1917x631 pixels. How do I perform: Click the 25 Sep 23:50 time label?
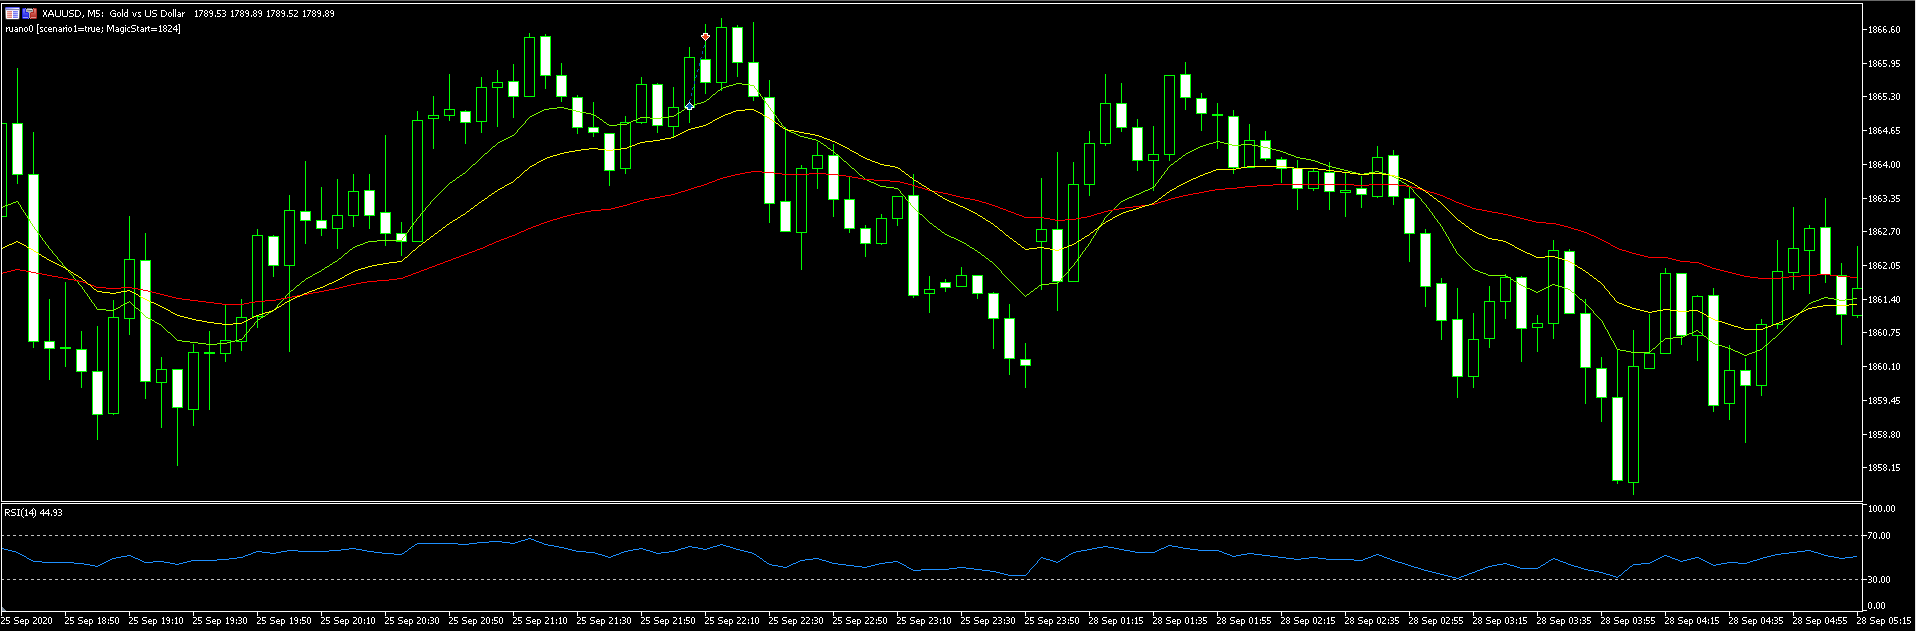[1054, 621]
